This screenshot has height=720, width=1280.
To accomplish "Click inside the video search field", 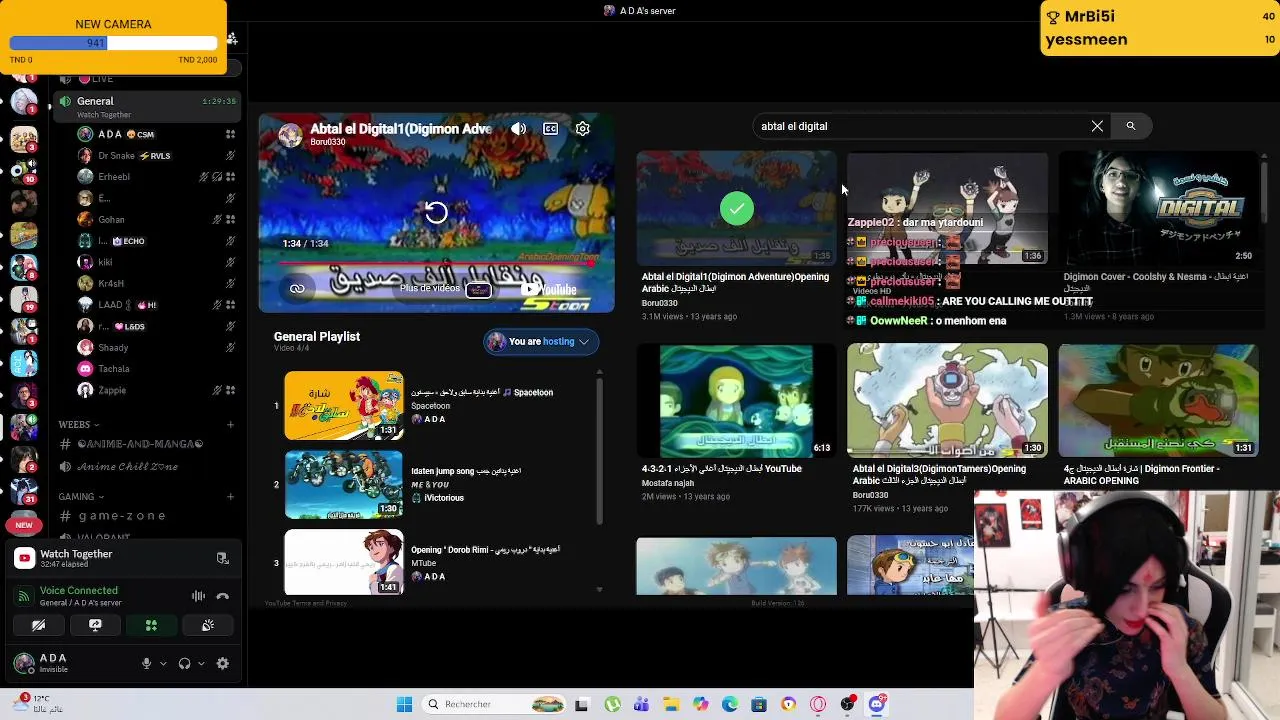I will click(x=920, y=126).
